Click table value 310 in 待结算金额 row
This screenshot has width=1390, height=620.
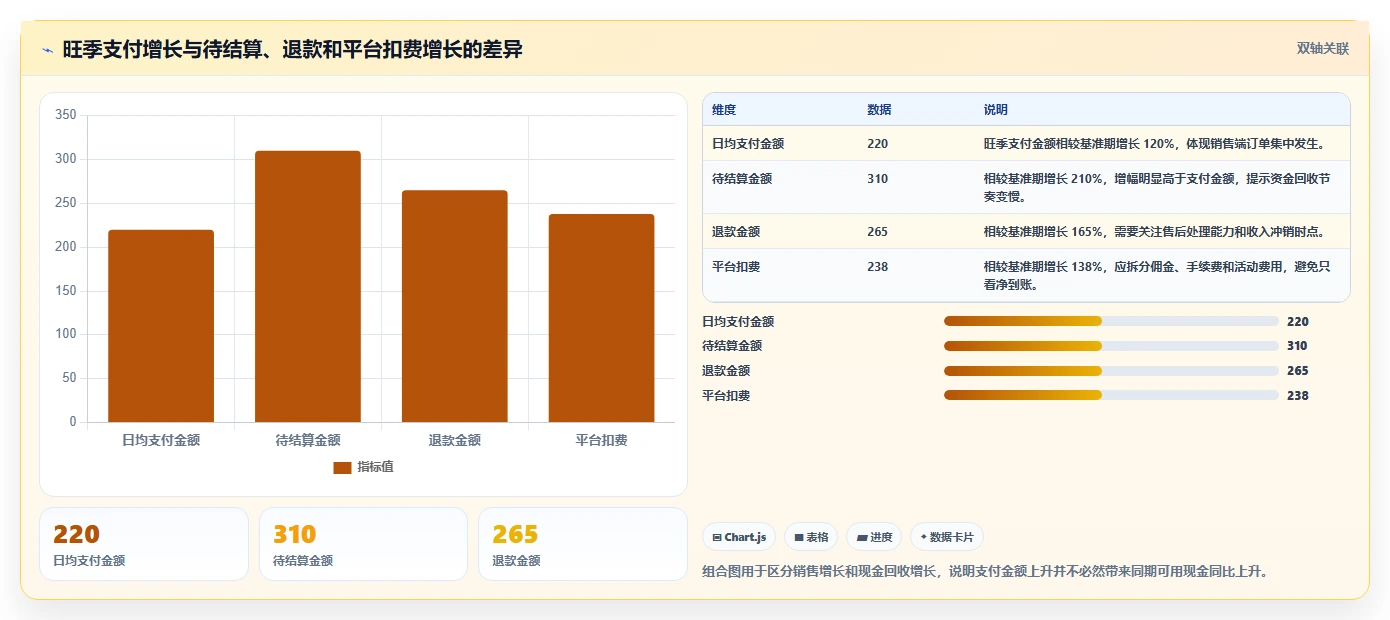coord(877,179)
